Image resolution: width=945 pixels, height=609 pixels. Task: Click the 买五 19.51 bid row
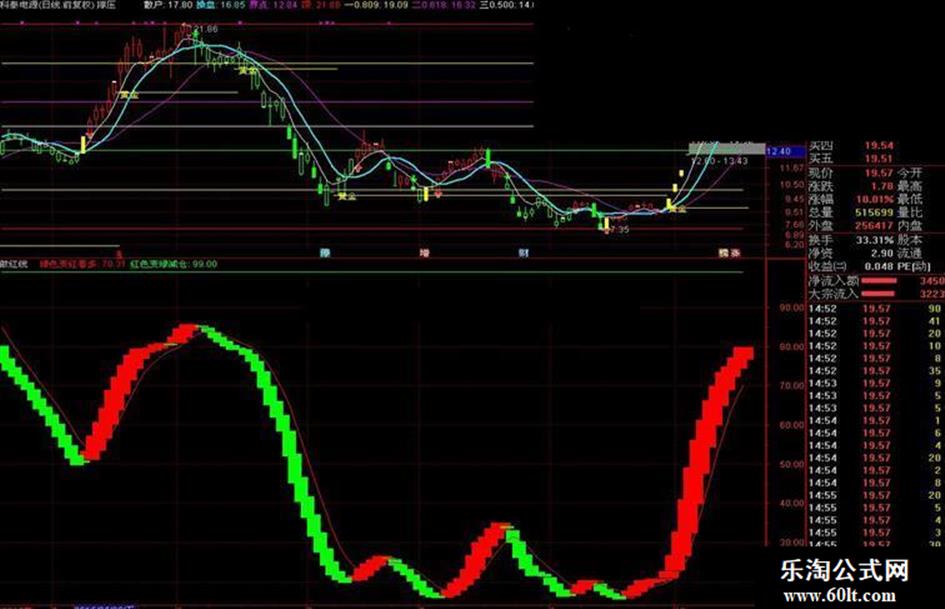pos(851,159)
